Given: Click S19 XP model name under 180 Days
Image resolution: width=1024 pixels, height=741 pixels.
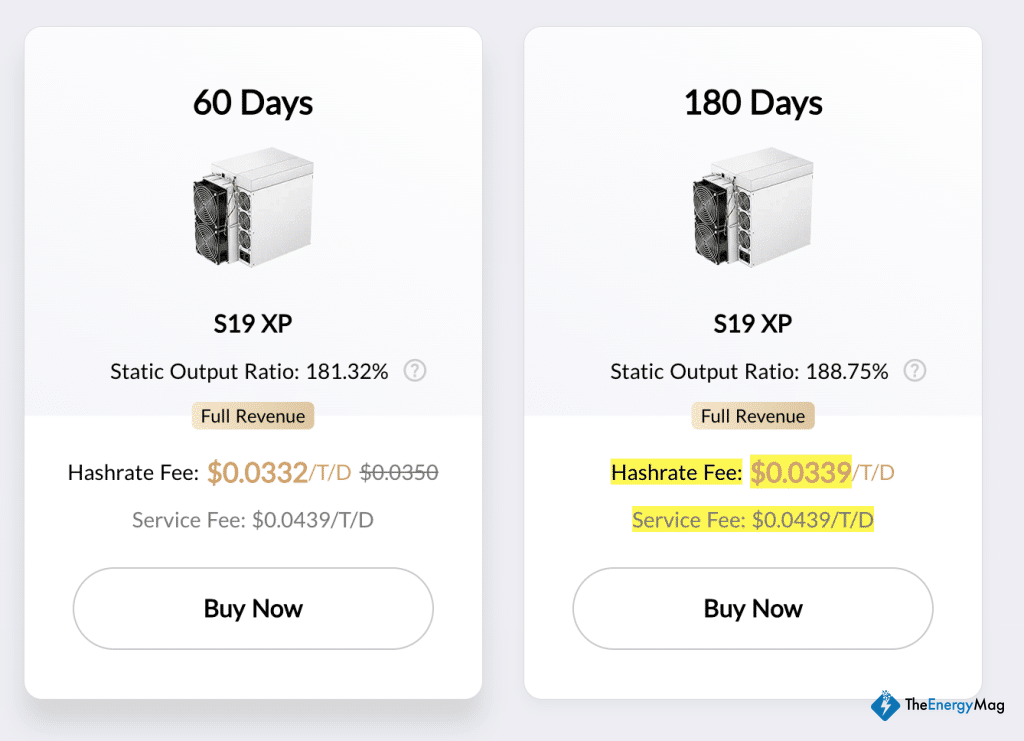Looking at the screenshot, I should pos(753,324).
